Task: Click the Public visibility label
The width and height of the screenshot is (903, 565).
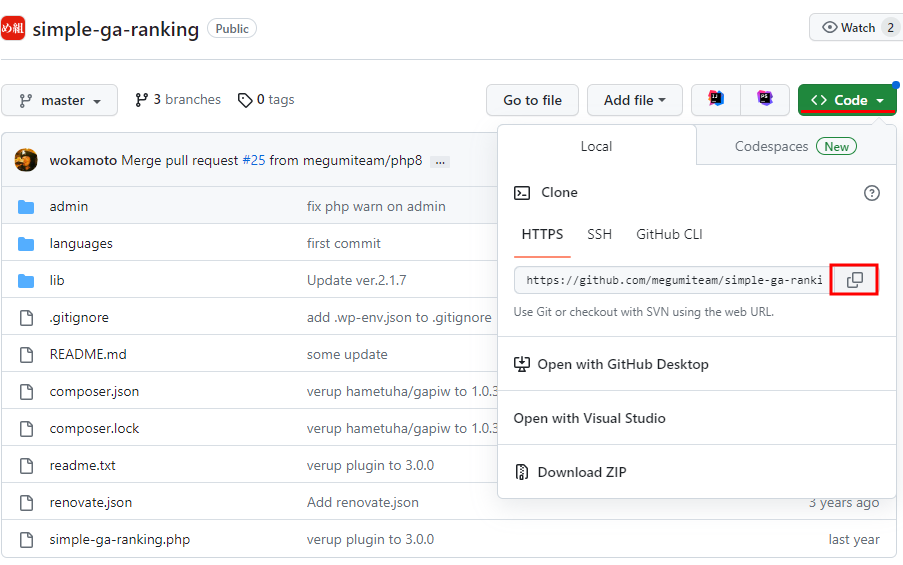Action: click(x=232, y=29)
